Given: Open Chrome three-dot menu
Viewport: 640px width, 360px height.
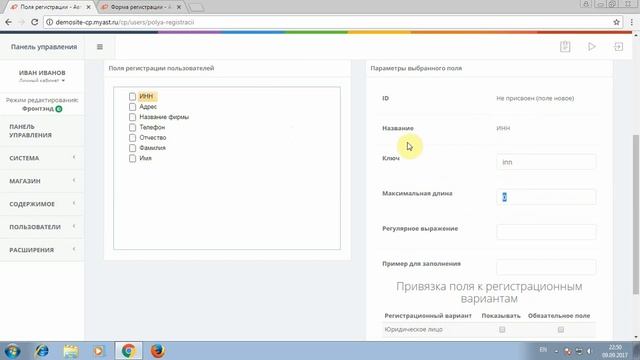Looking at the screenshot, I should pos(631,22).
